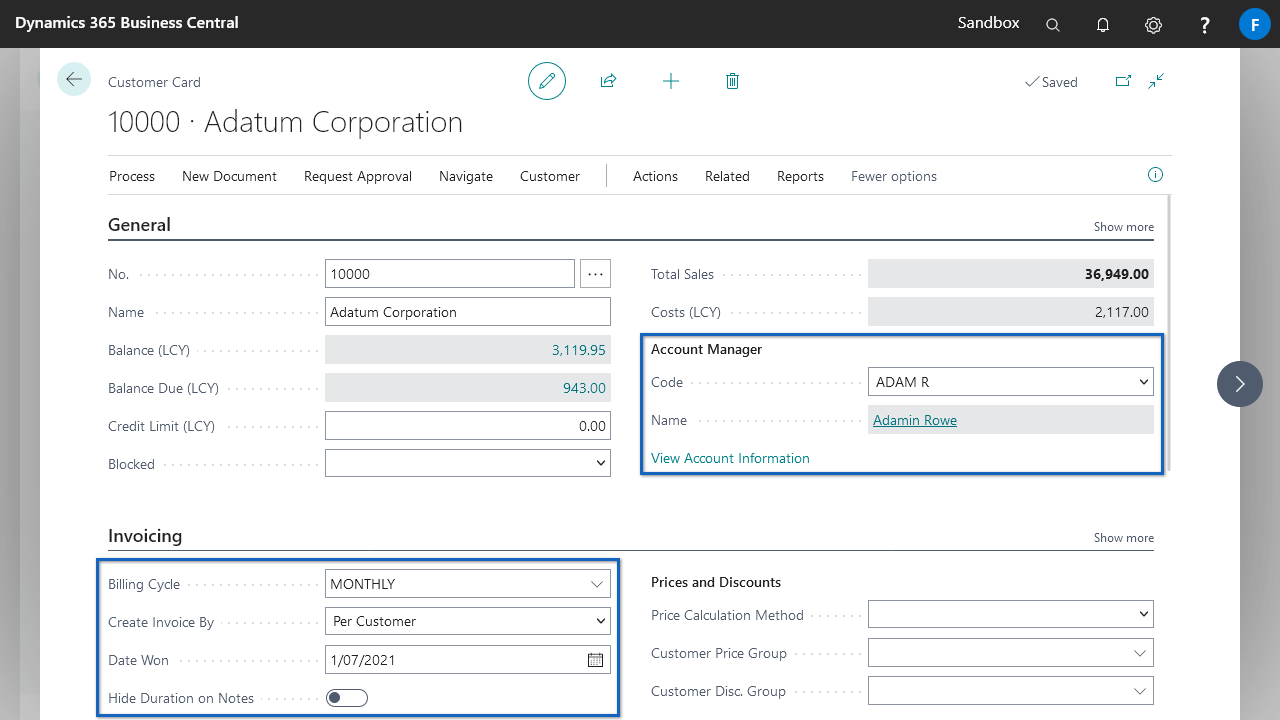The image size is (1280, 720).
Task: Open the Process menu
Action: coord(132,176)
